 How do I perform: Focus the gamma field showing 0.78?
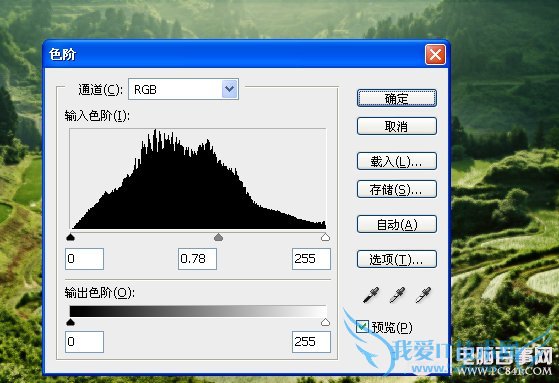tap(197, 259)
